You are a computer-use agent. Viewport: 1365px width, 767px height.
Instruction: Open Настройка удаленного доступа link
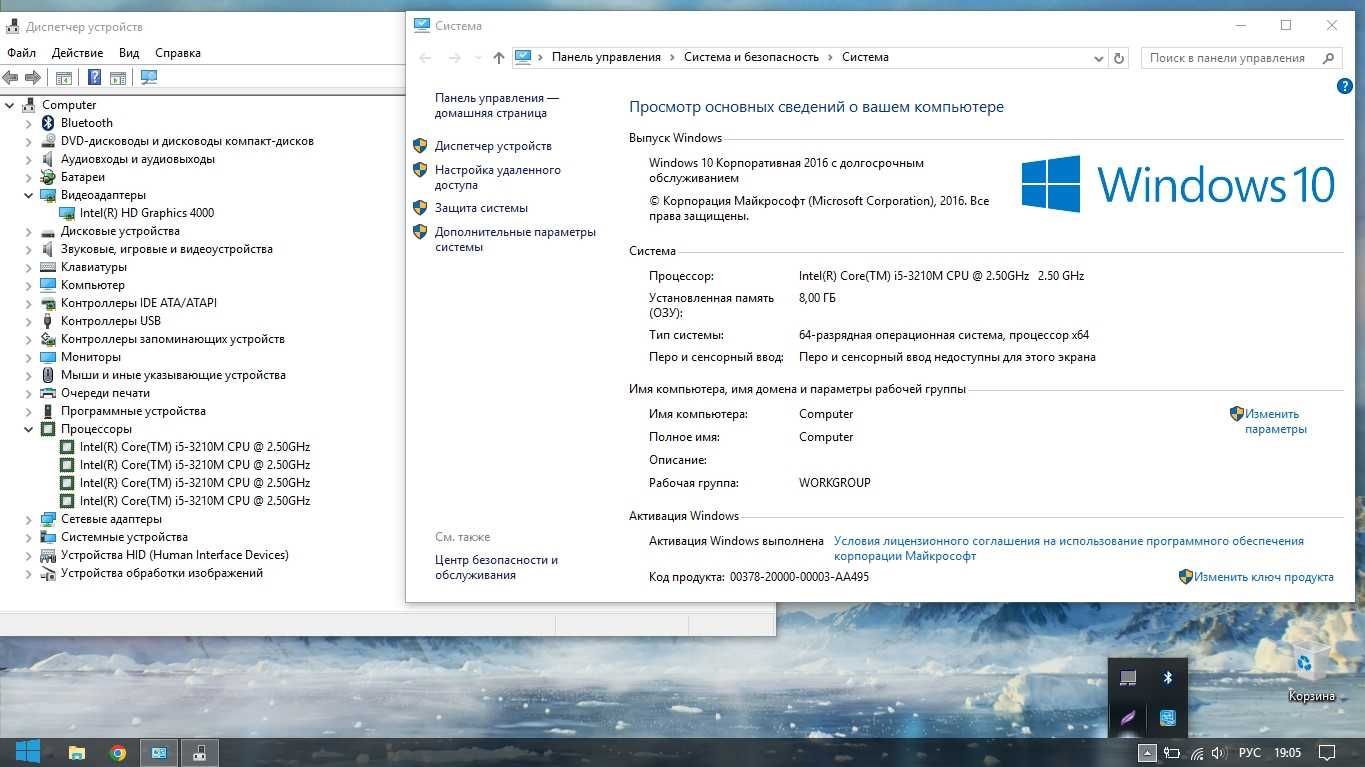click(497, 177)
